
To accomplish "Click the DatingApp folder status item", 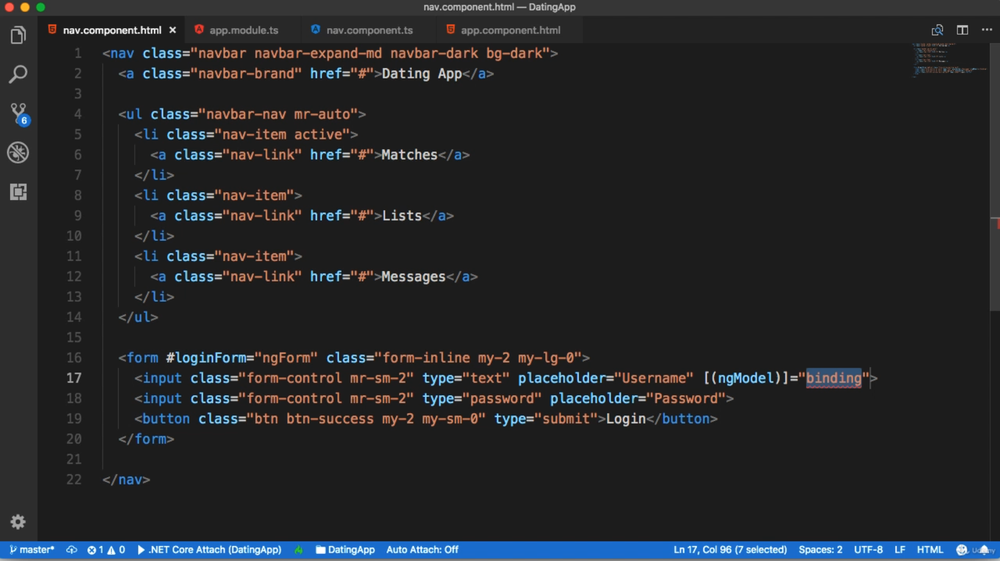I will 345,550.
